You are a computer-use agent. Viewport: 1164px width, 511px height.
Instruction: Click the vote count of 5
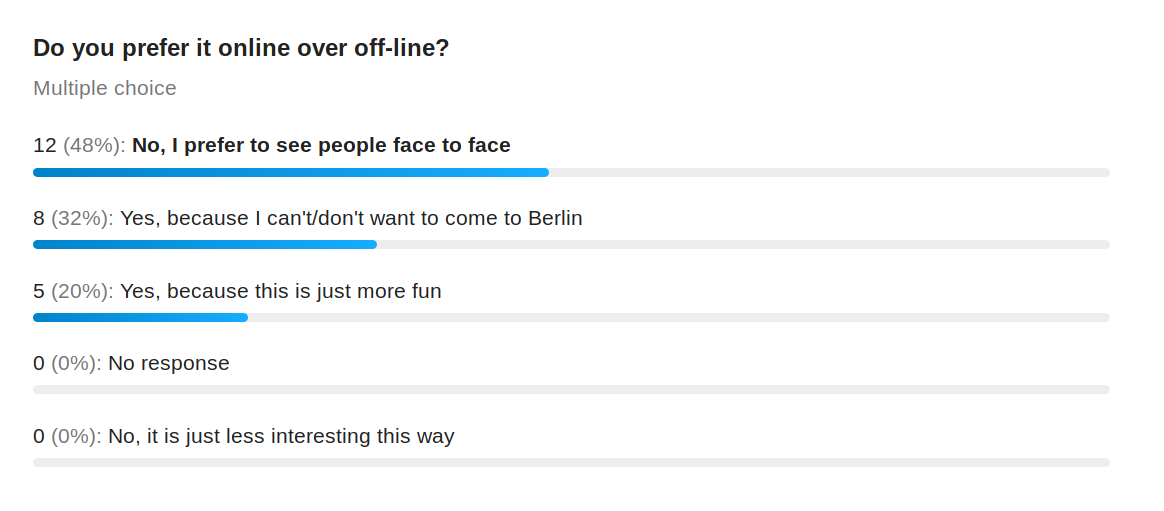click(x=39, y=291)
